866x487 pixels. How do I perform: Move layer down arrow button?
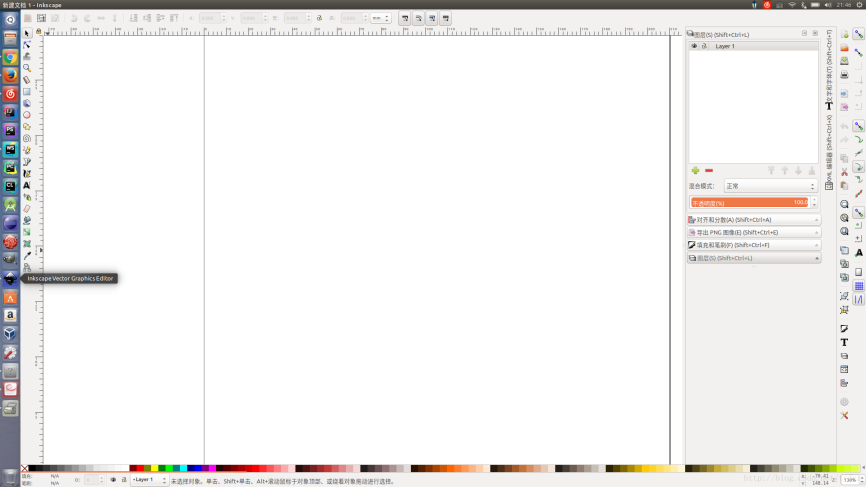point(798,171)
